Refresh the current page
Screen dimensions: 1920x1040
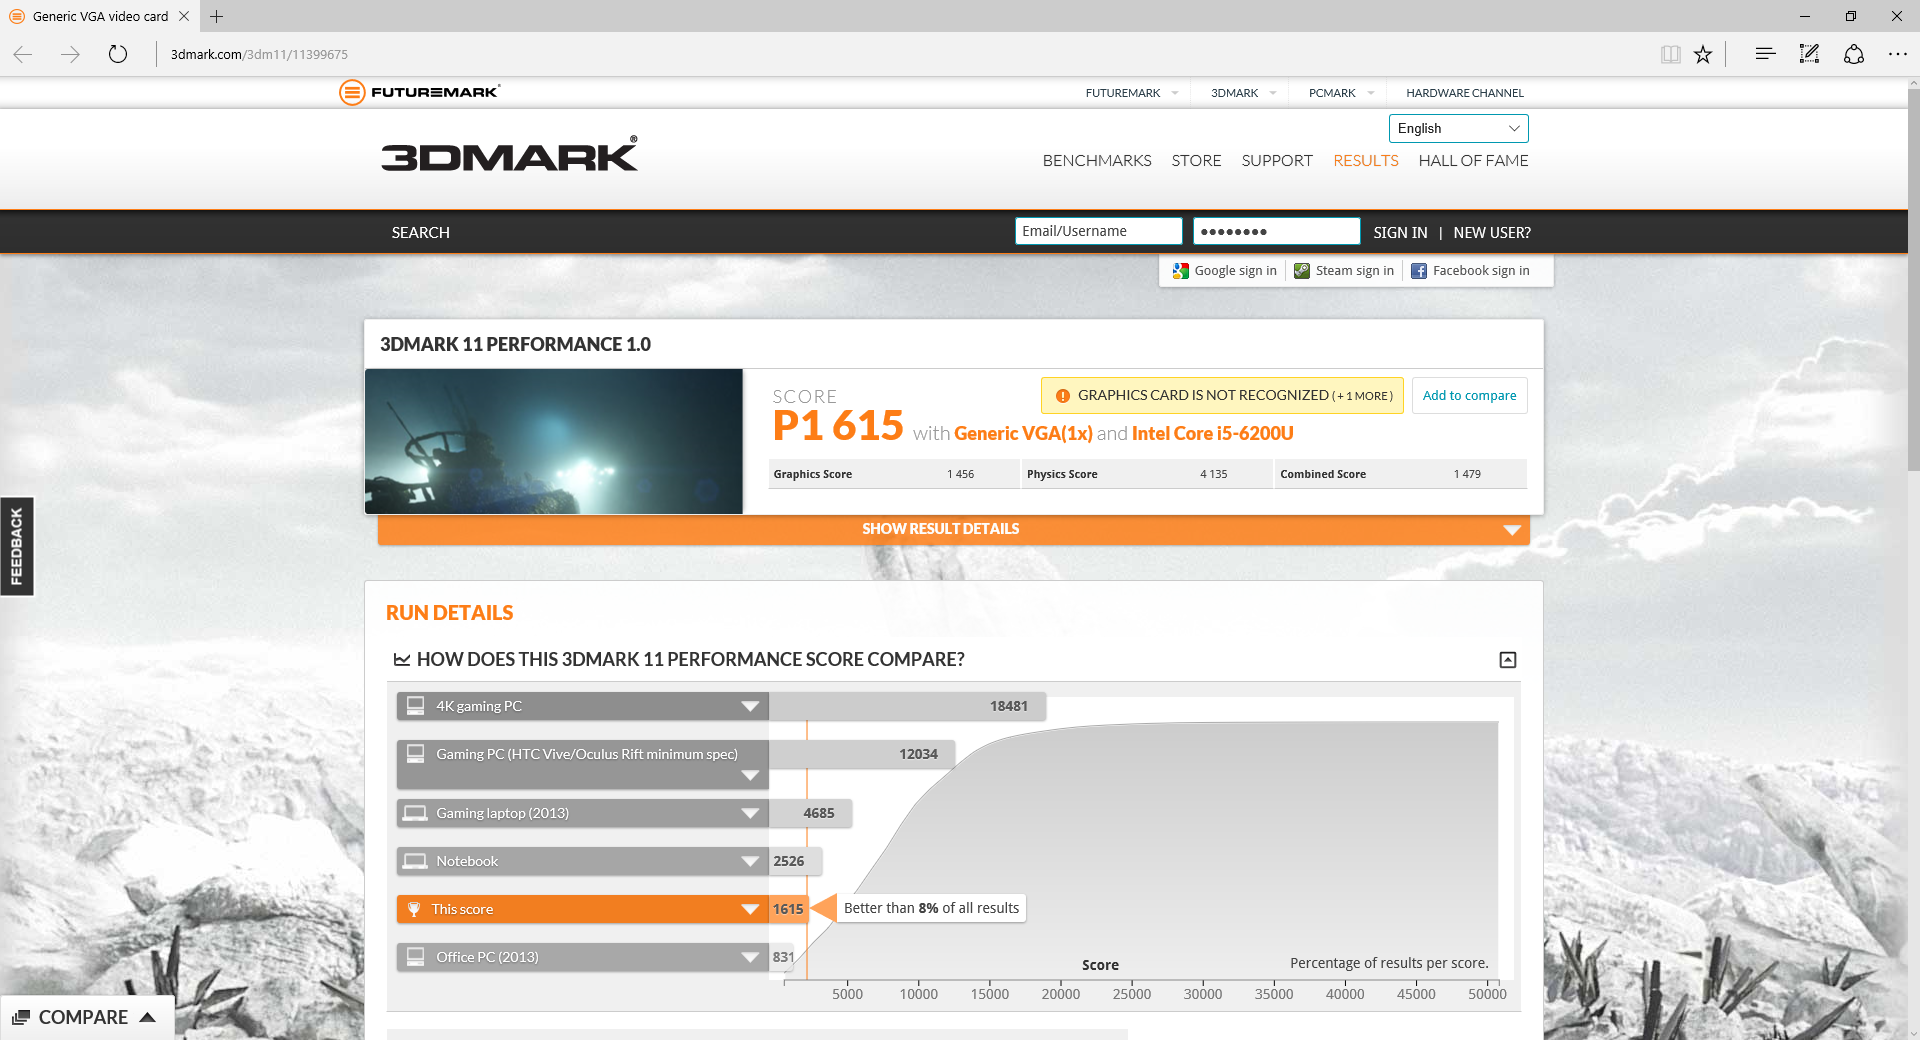[118, 54]
